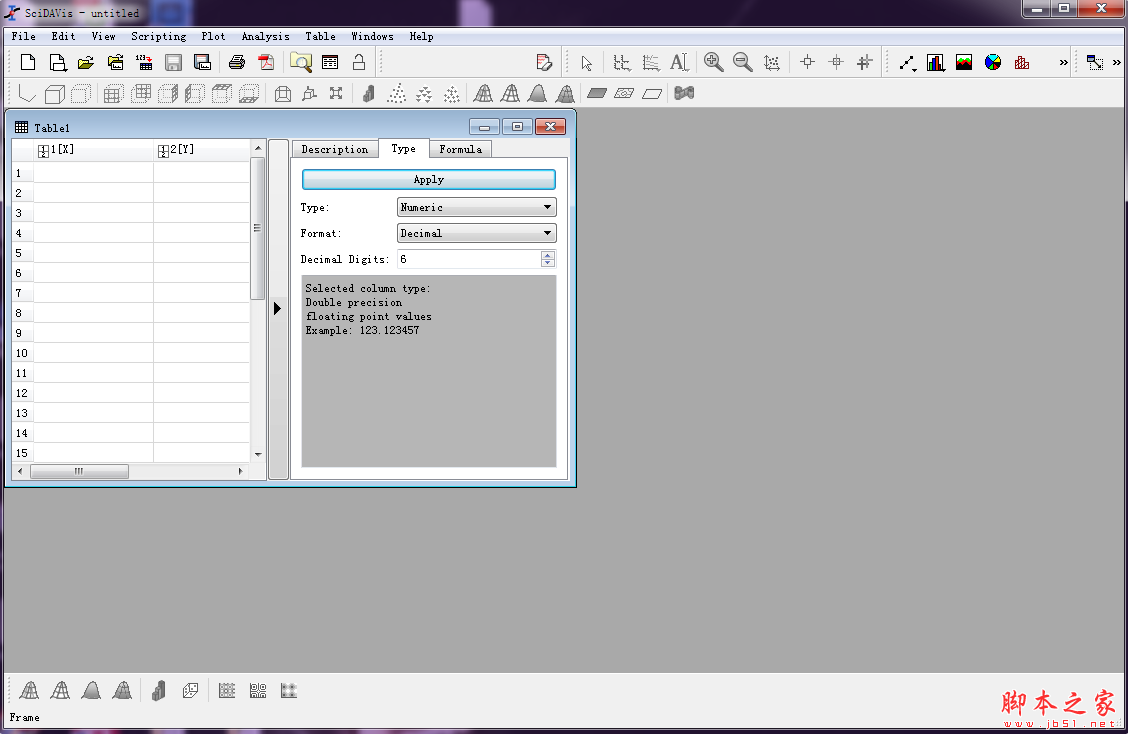The width and height of the screenshot is (1128, 735).
Task: Select the arrow pointer tool
Action: 587,62
